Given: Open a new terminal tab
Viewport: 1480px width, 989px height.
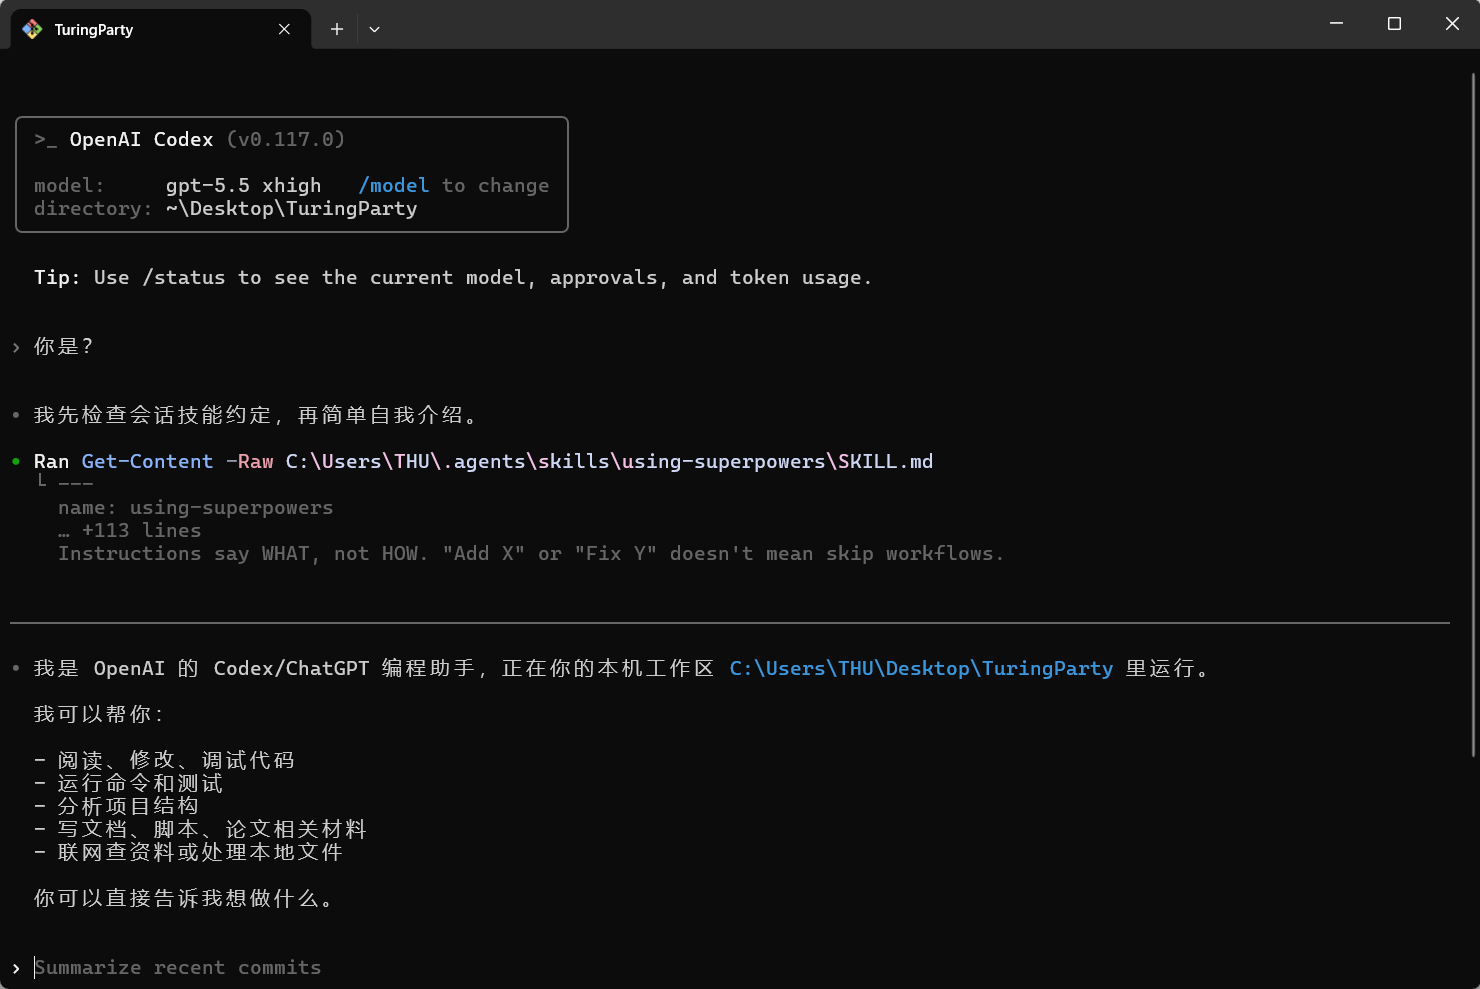Looking at the screenshot, I should pos(337,29).
